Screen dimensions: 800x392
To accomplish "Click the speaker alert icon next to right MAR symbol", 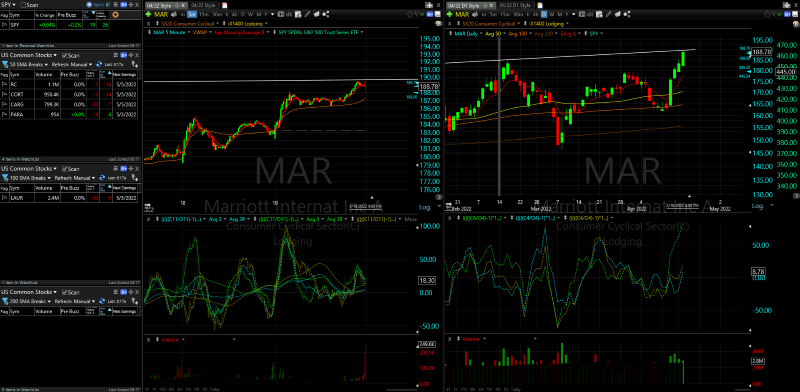I will click(x=475, y=14).
